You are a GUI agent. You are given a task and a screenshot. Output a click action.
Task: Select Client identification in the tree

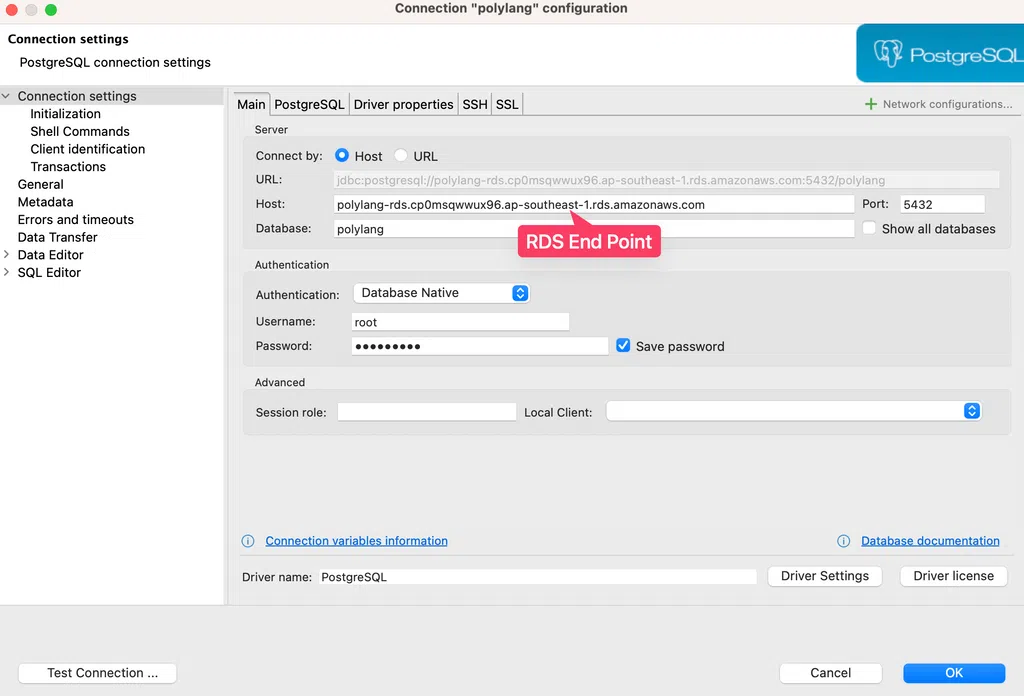pyautogui.click(x=88, y=149)
